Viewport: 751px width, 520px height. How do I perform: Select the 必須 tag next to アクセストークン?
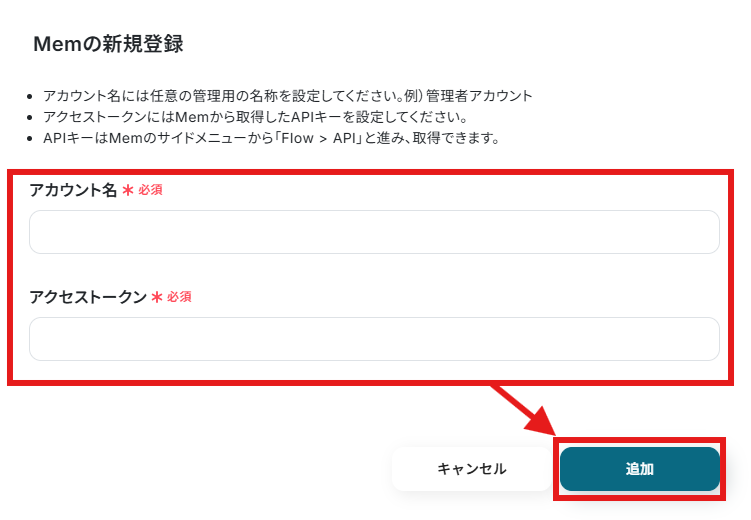tap(179, 297)
